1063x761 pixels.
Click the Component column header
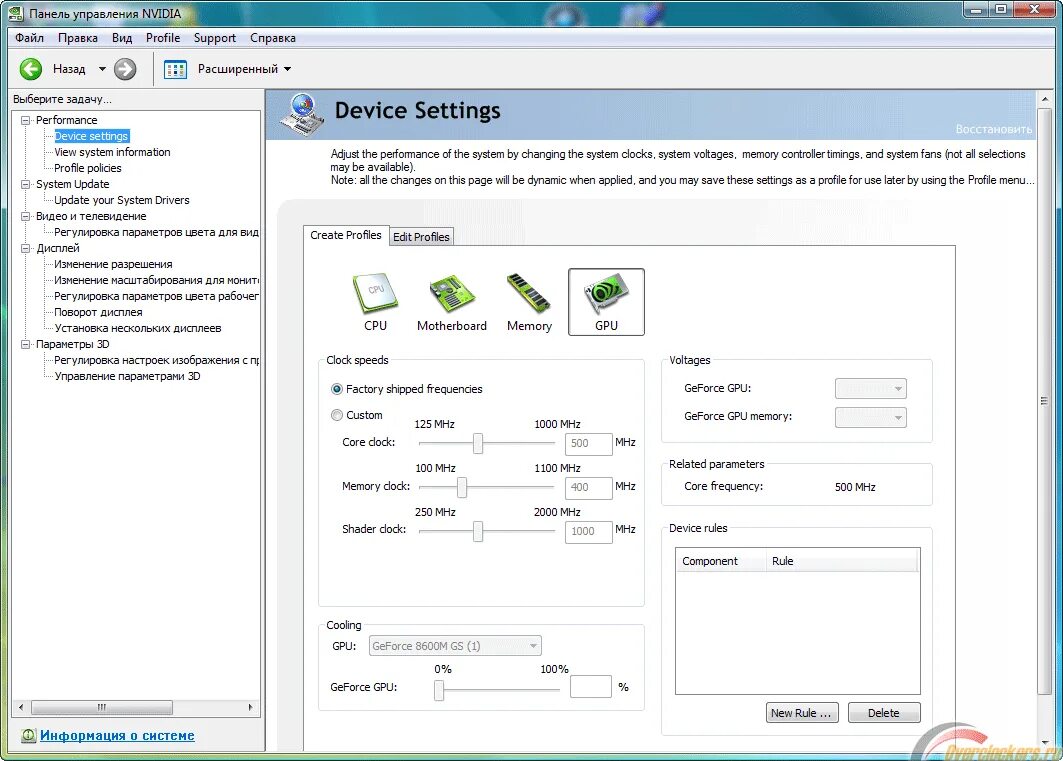[720, 561]
